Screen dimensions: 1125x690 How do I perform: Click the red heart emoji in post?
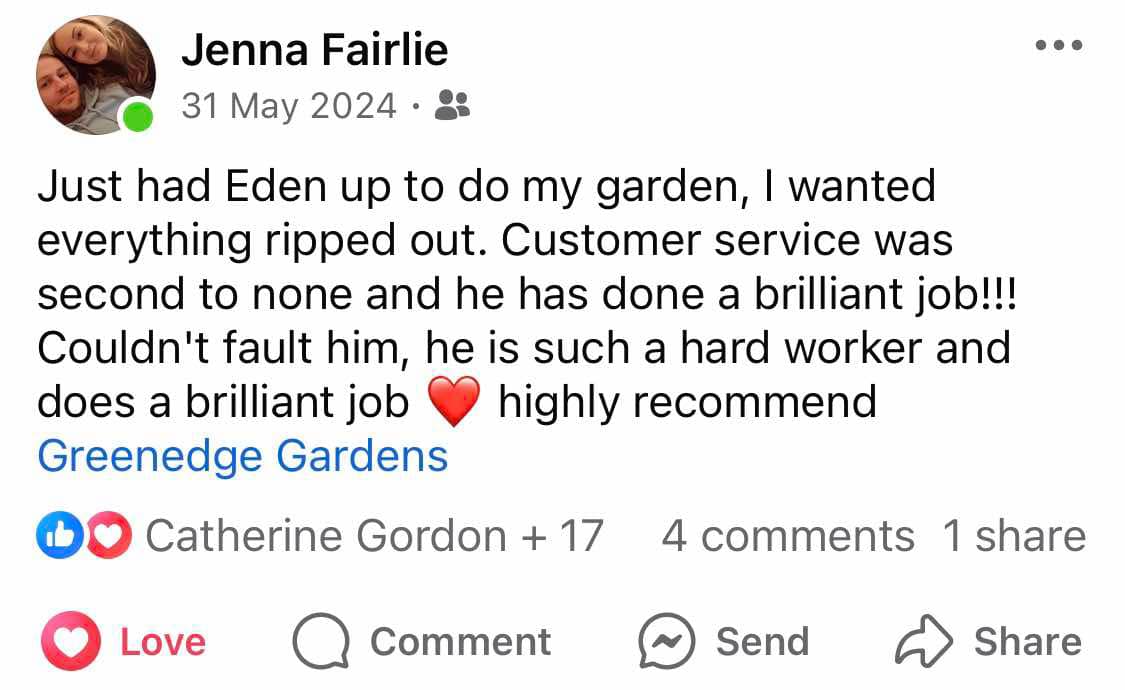coord(453,401)
